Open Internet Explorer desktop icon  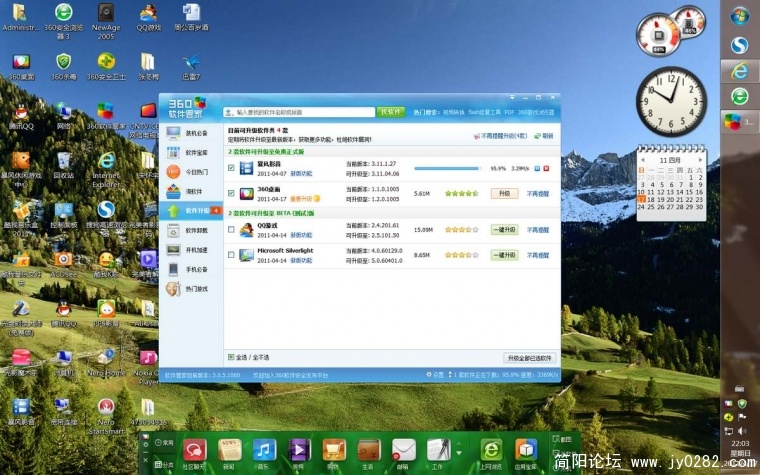tap(106, 169)
